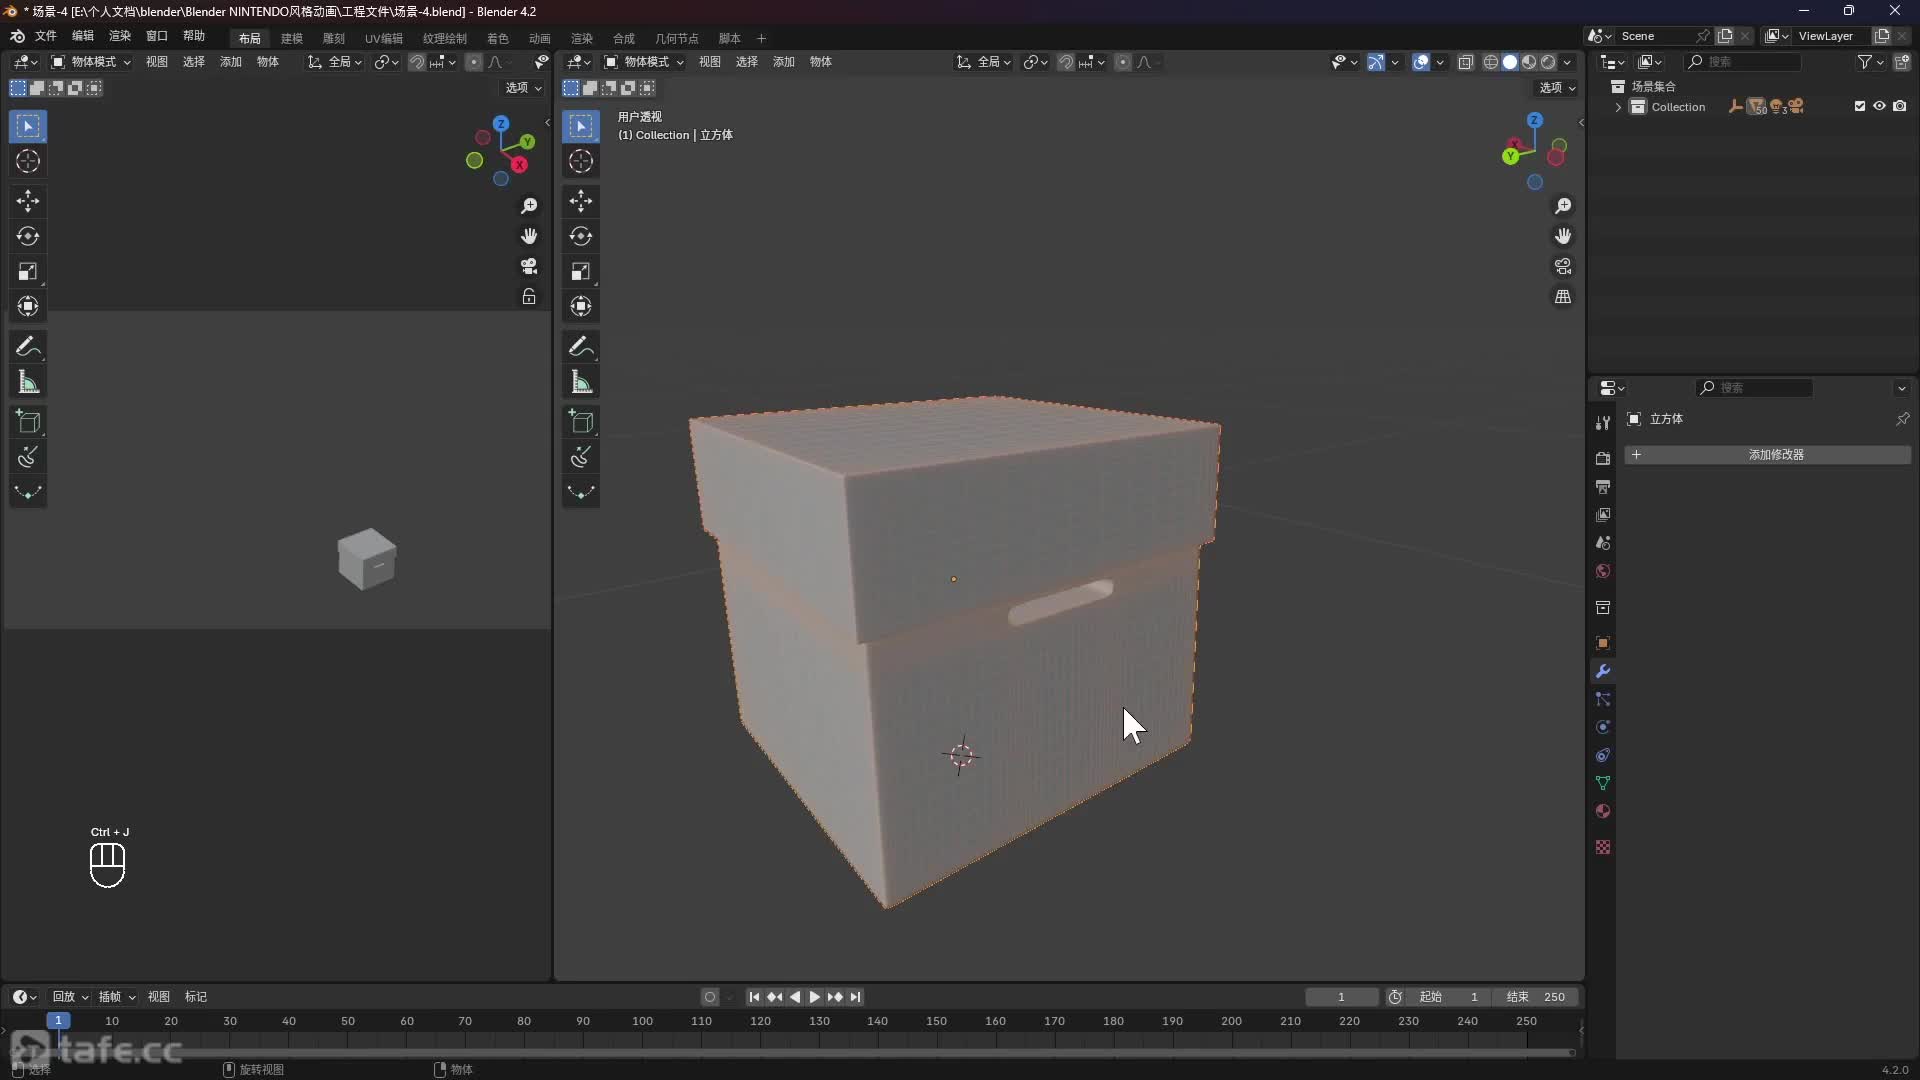The image size is (1920, 1080).
Task: Jump to the start frame in timeline
Action: 754,997
